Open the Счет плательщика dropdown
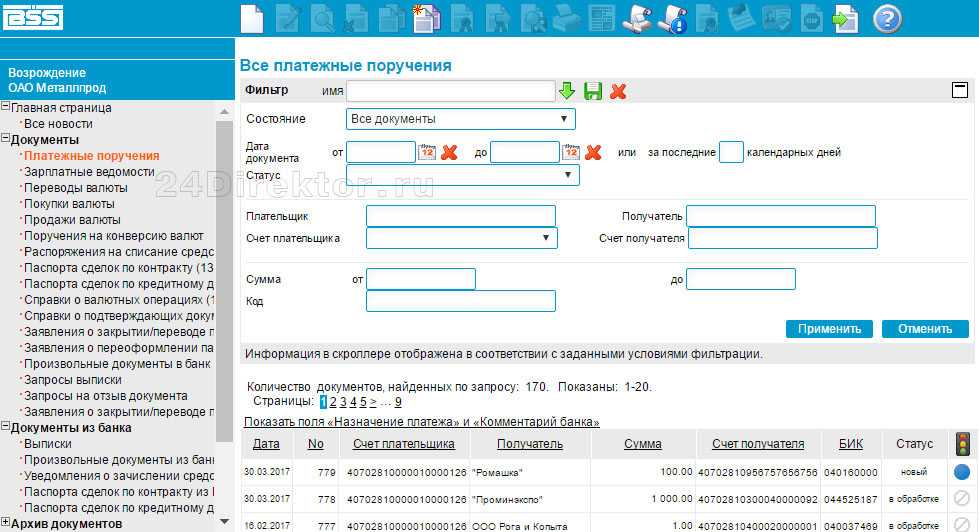This screenshot has width=979, height=532. pos(462,238)
